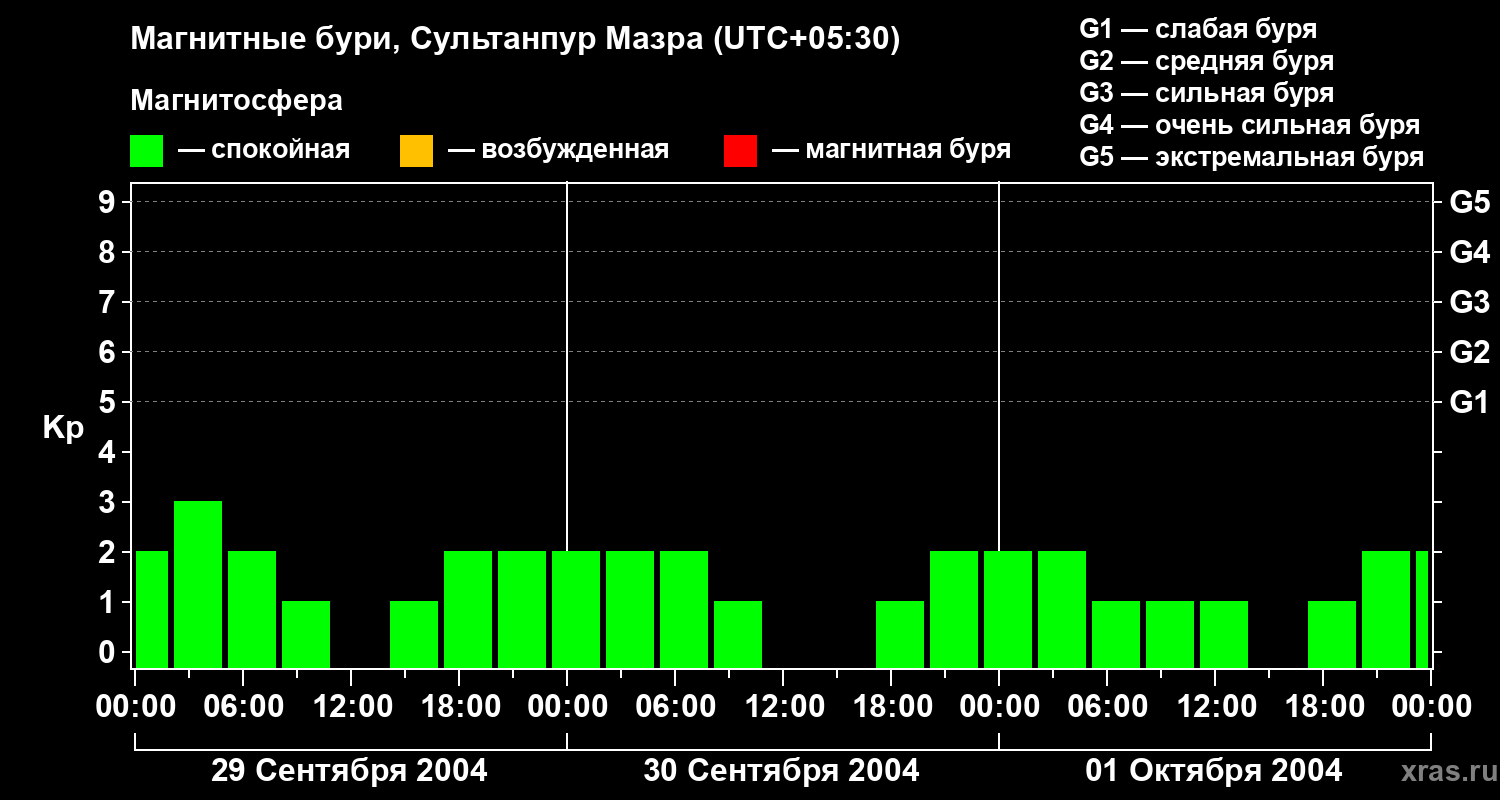Screen dimensions: 1500x800
Task: Click the chart title 'Магнитные бури, Сультанпур Мазра (UTC+05:30)'
Action: click(516, 40)
